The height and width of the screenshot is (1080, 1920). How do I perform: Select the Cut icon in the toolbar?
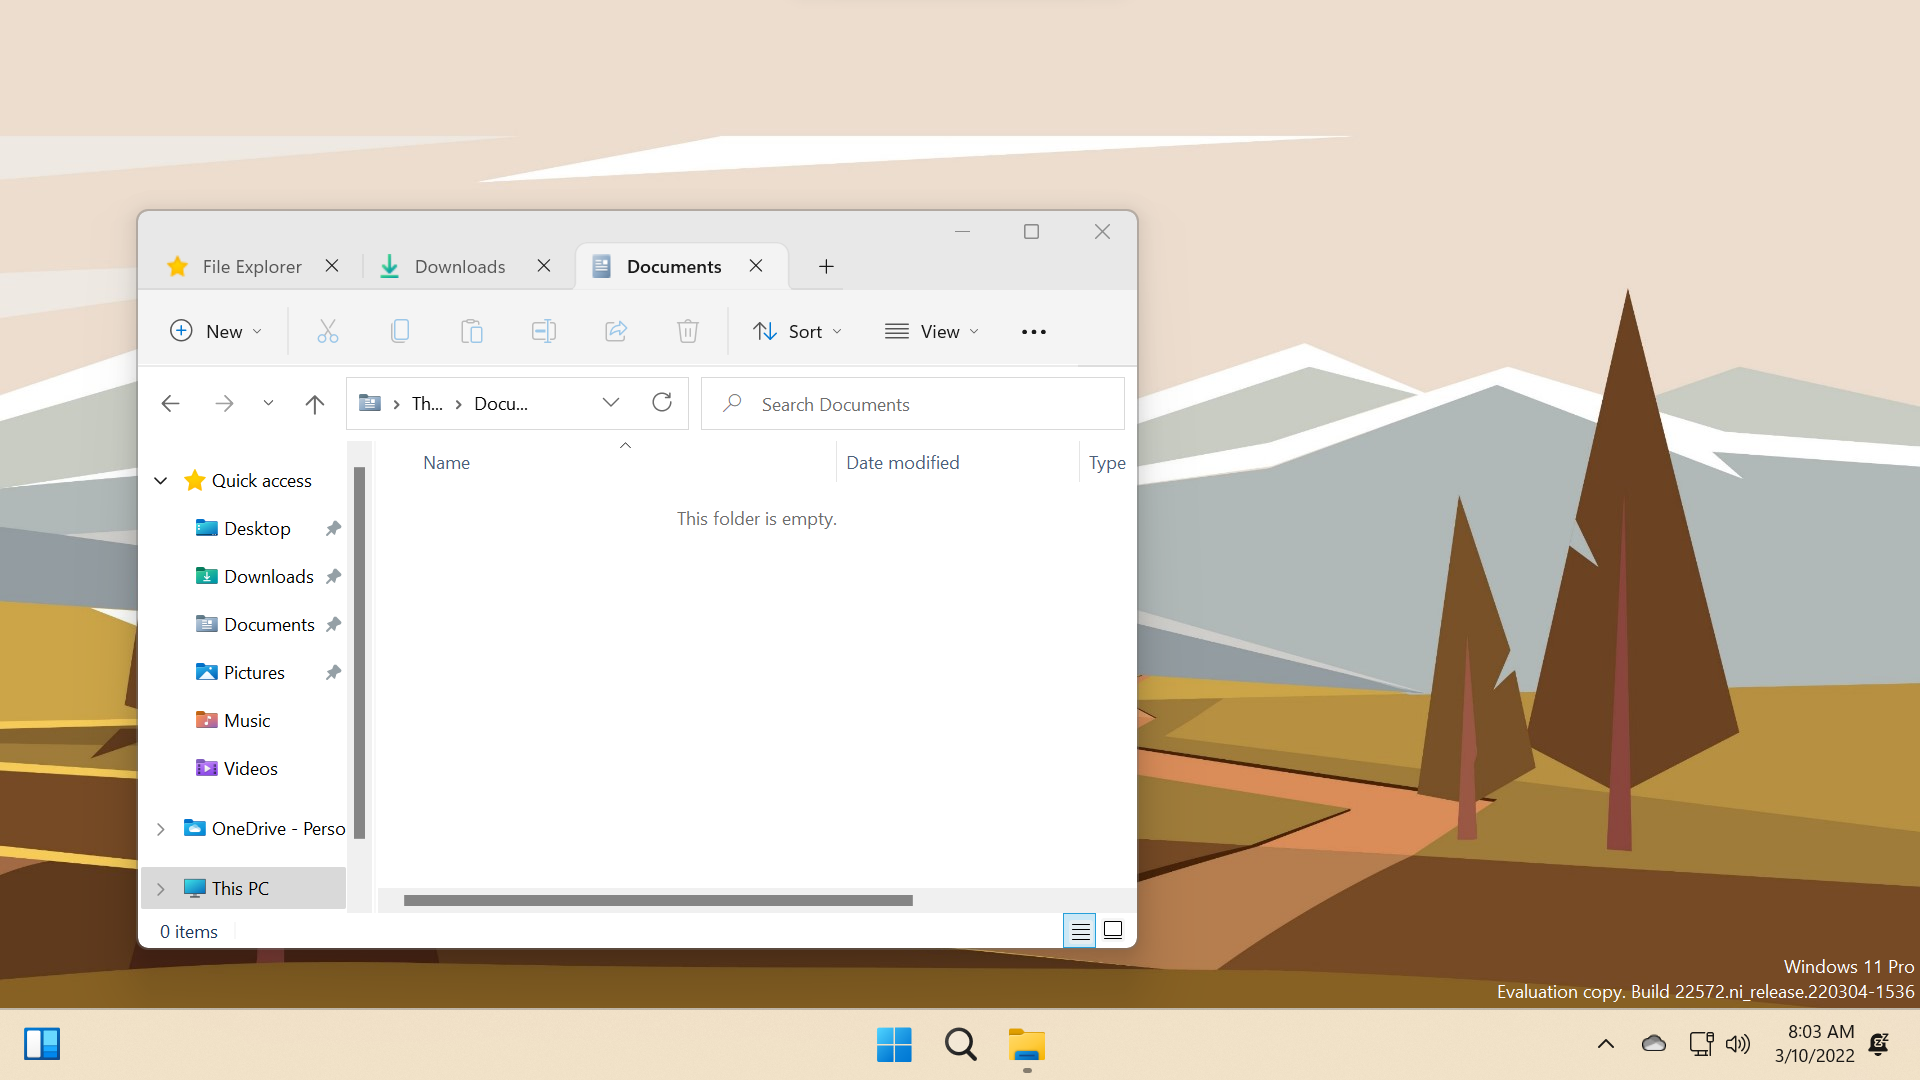(x=327, y=331)
